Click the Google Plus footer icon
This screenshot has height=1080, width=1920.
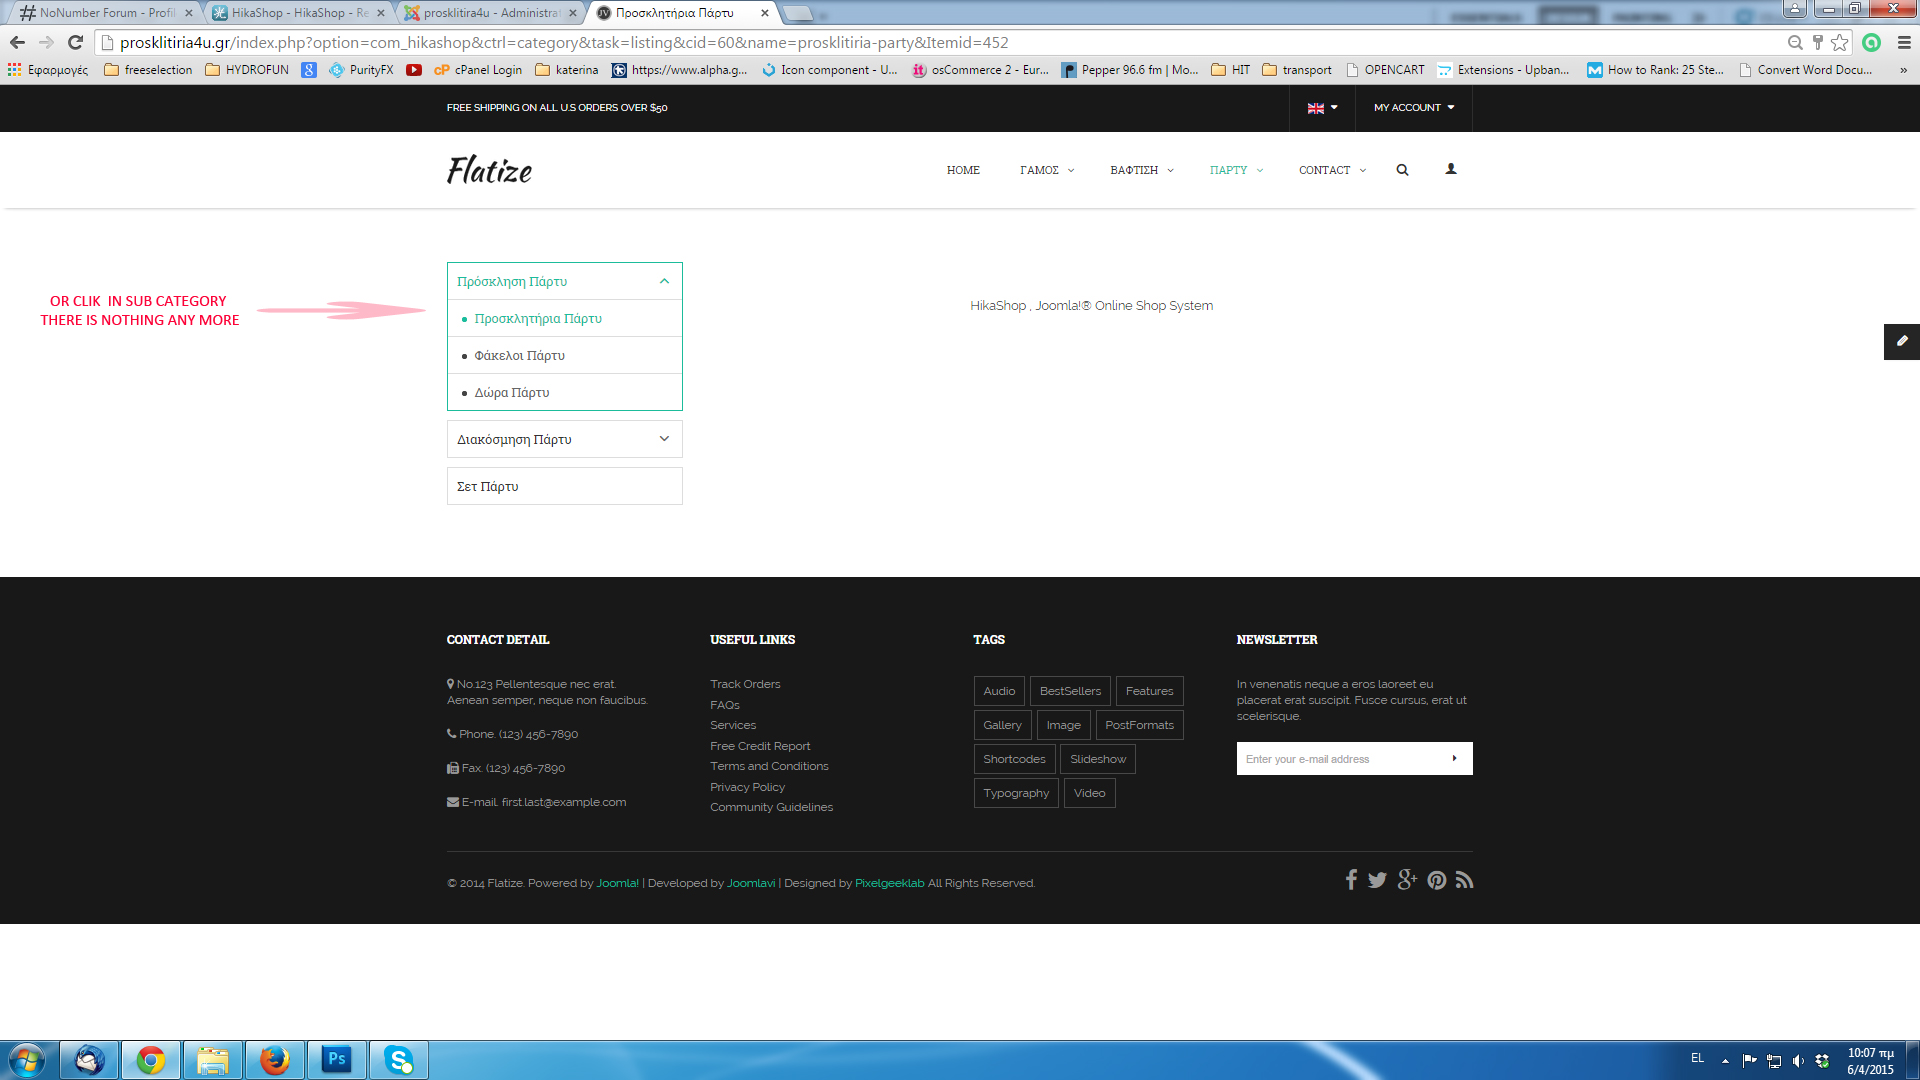click(1407, 880)
